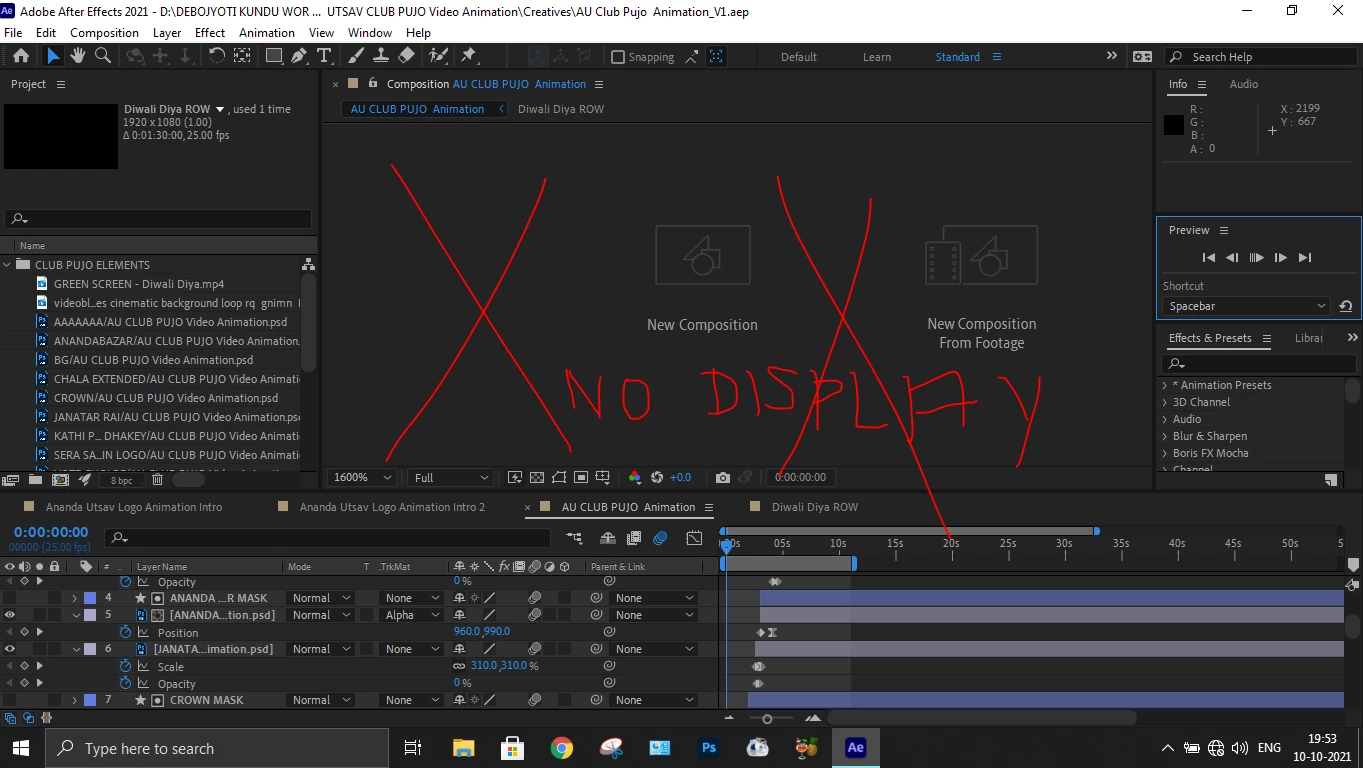Click the Reset Exposure icon

coord(657,478)
